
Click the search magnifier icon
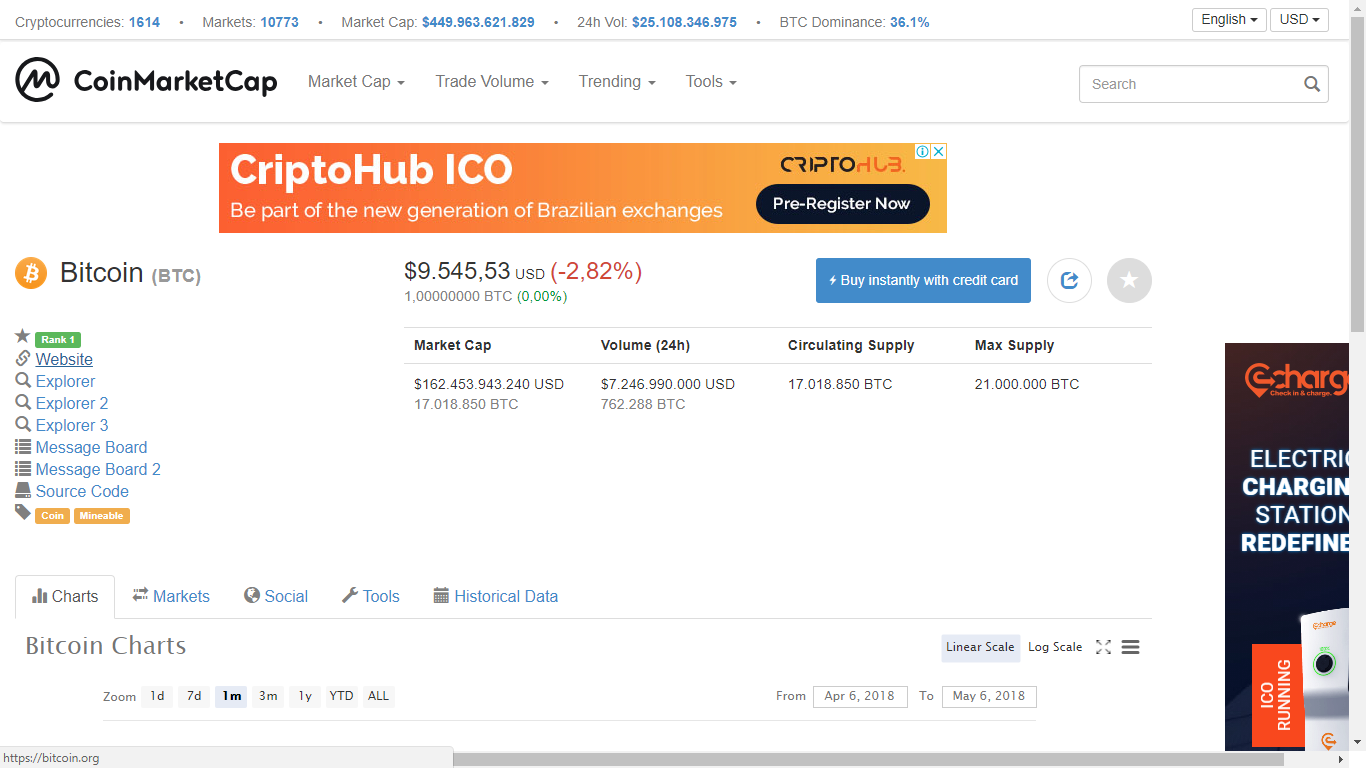coord(1312,84)
